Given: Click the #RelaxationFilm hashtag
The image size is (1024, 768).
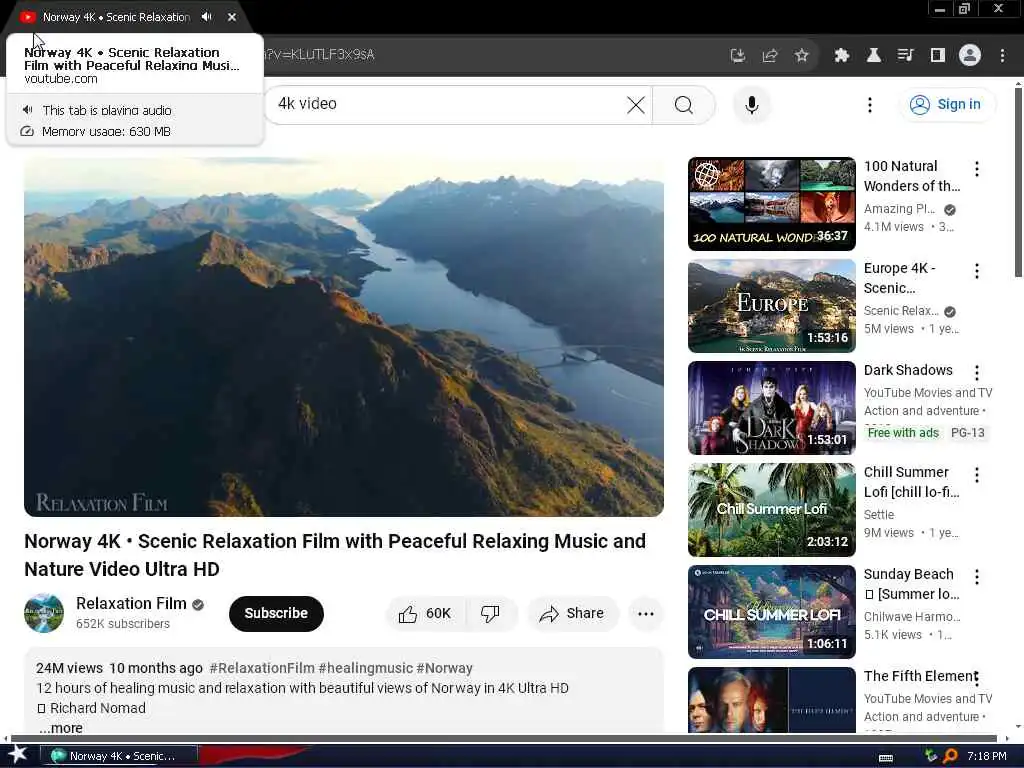Looking at the screenshot, I should pyautogui.click(x=262, y=668).
